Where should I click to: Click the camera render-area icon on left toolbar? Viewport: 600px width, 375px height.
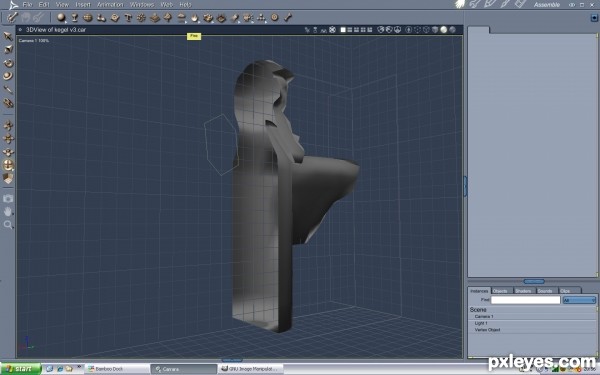[x=8, y=198]
